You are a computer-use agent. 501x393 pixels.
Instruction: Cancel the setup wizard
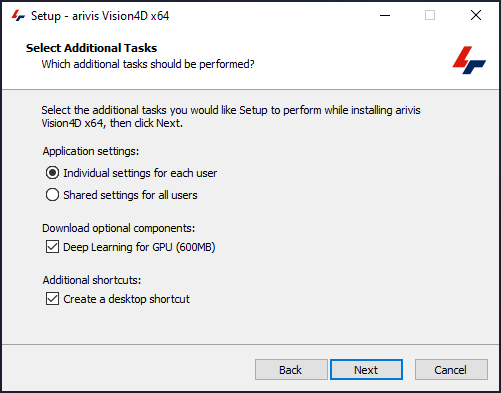(x=451, y=370)
